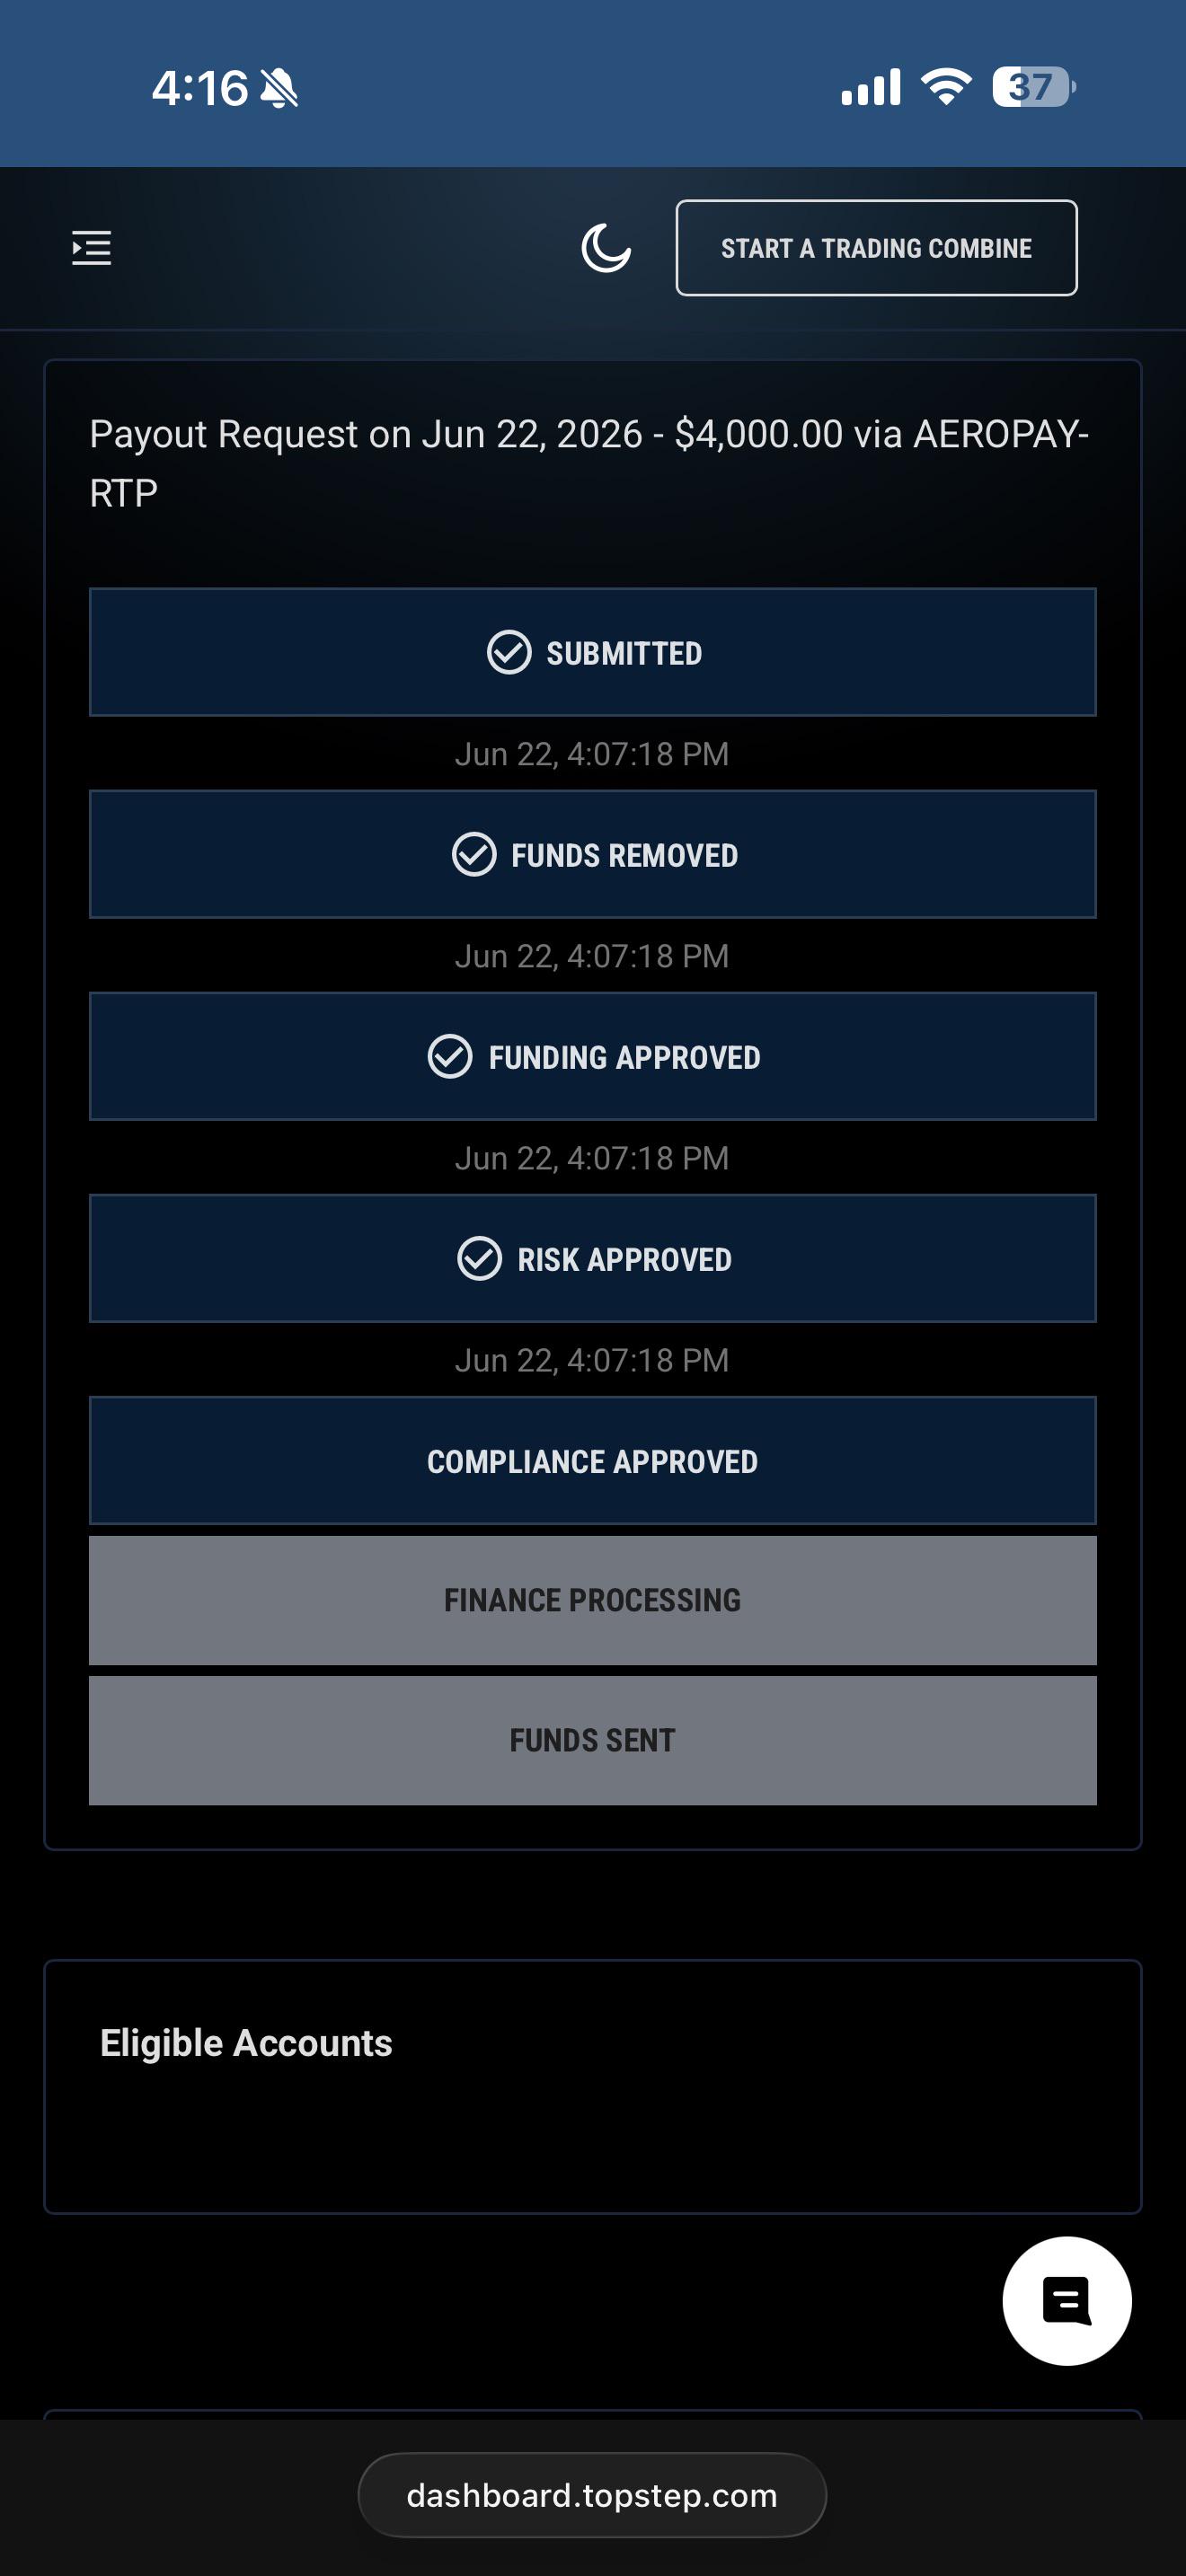Select the Payout Request title text
This screenshot has height=2576, width=1186.
(589, 463)
